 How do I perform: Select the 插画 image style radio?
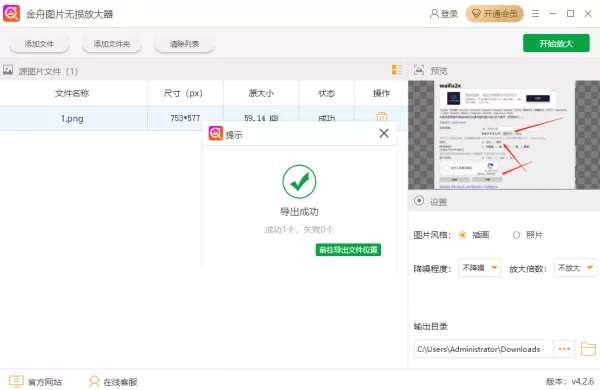click(463, 235)
